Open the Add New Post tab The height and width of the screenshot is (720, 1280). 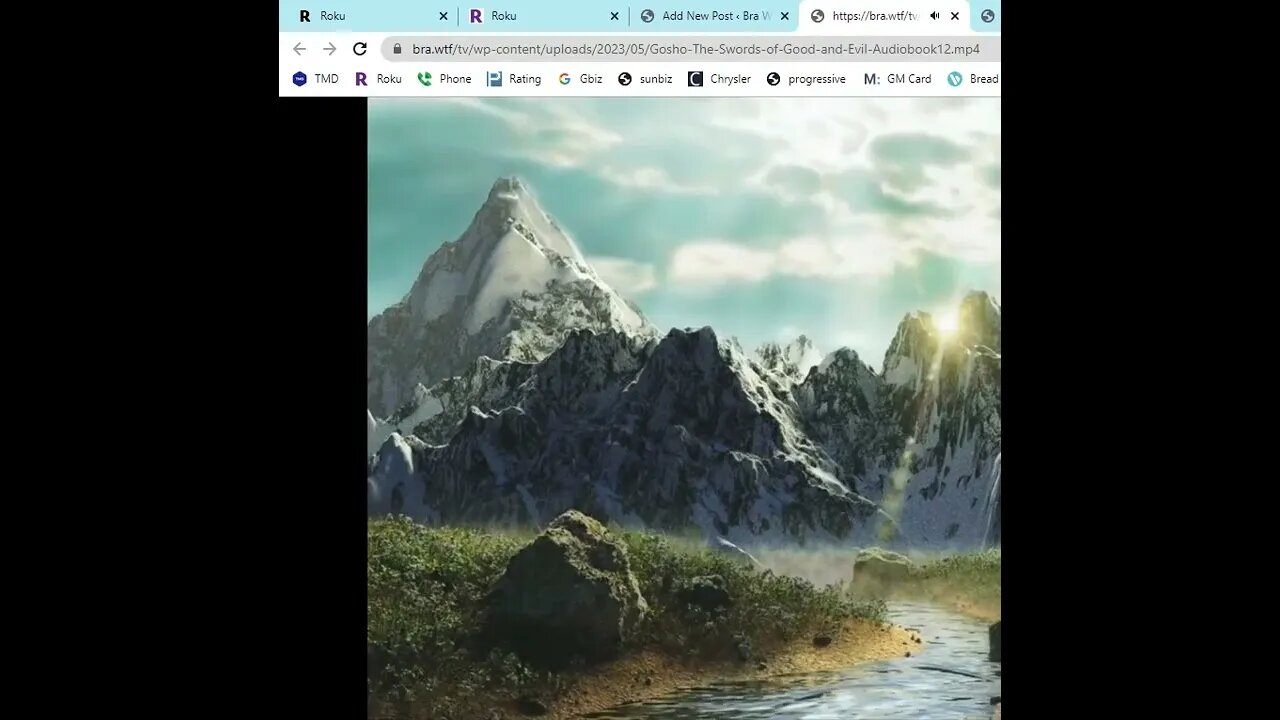714,16
